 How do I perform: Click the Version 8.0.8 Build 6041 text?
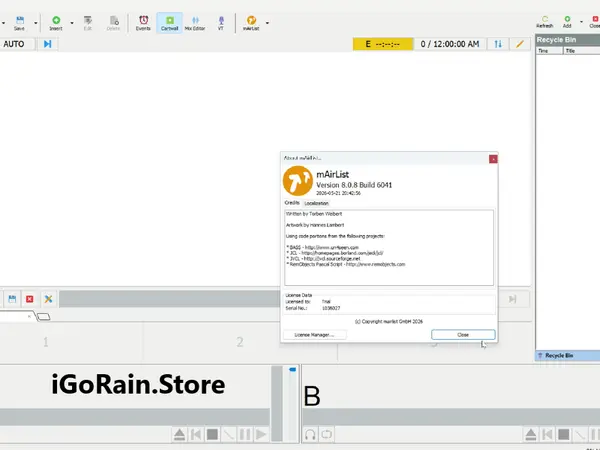click(354, 185)
